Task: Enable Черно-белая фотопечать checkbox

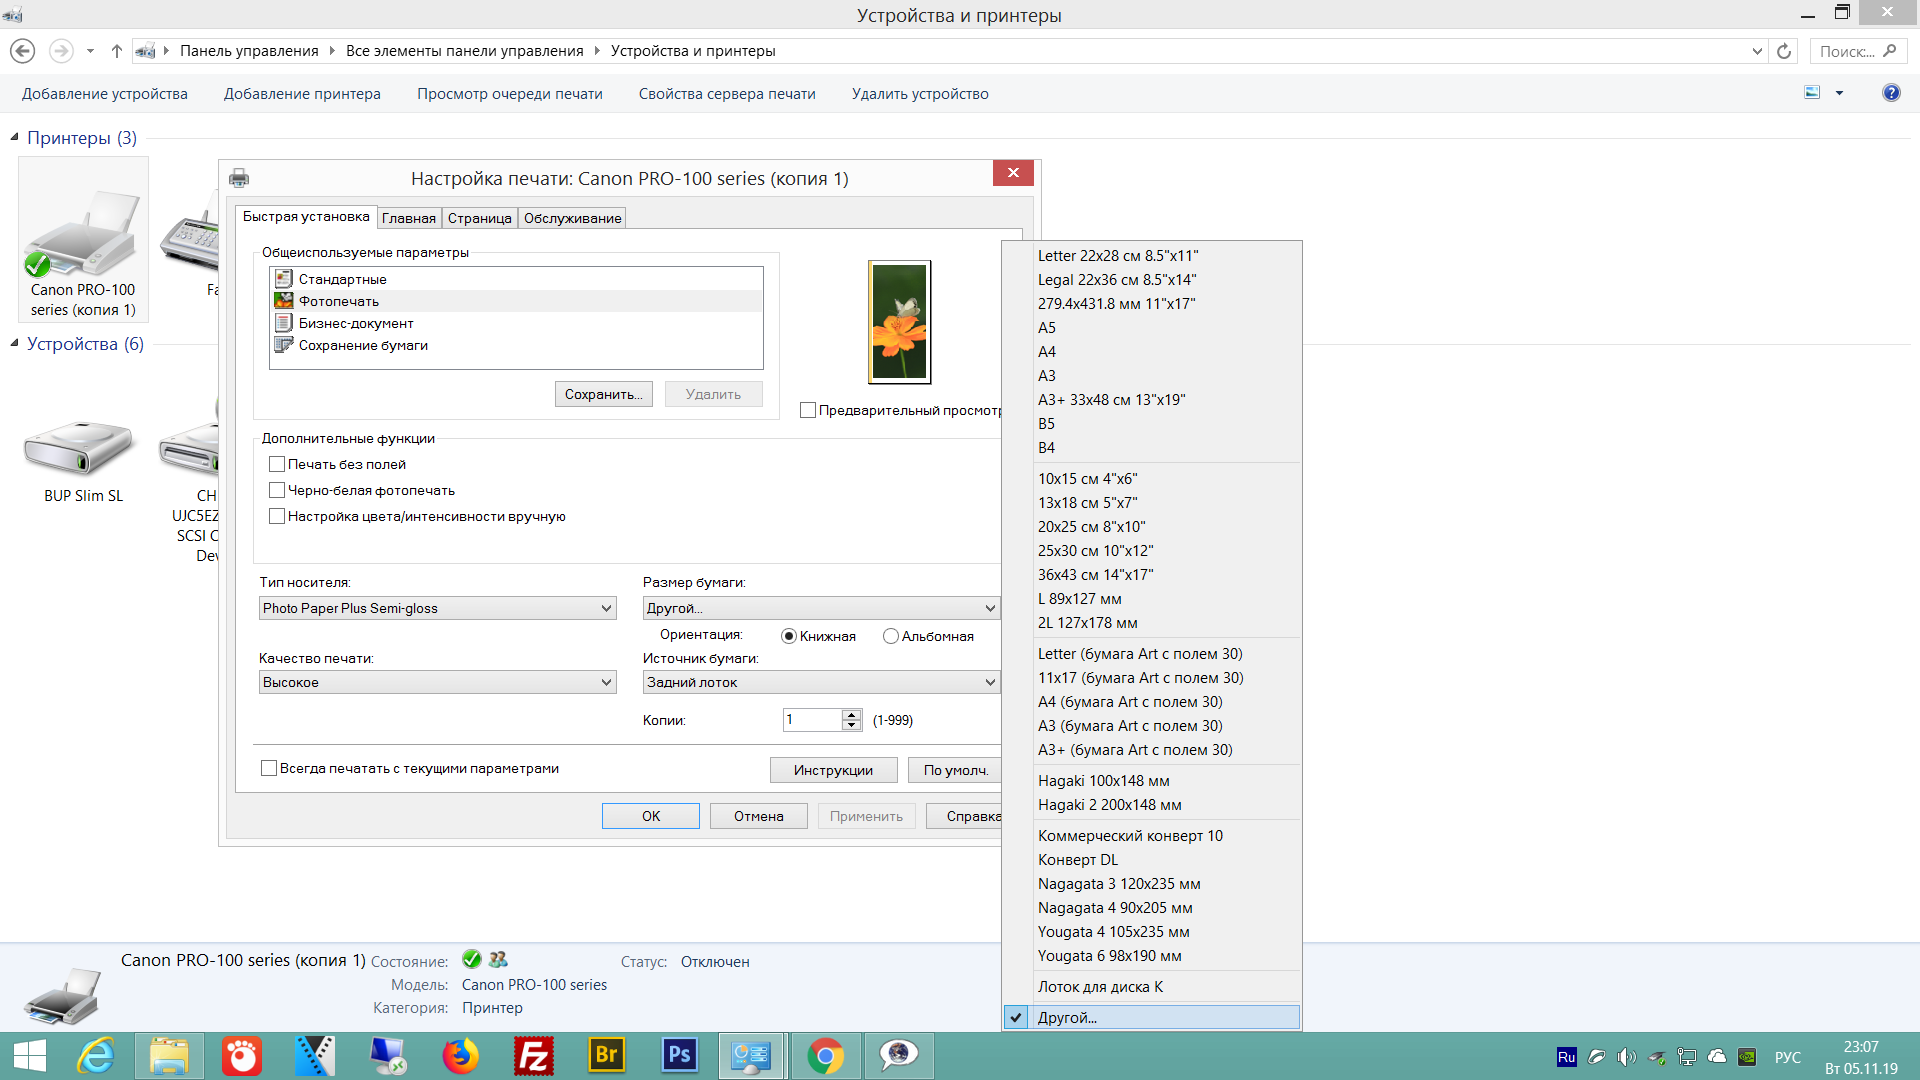Action: pyautogui.click(x=277, y=490)
